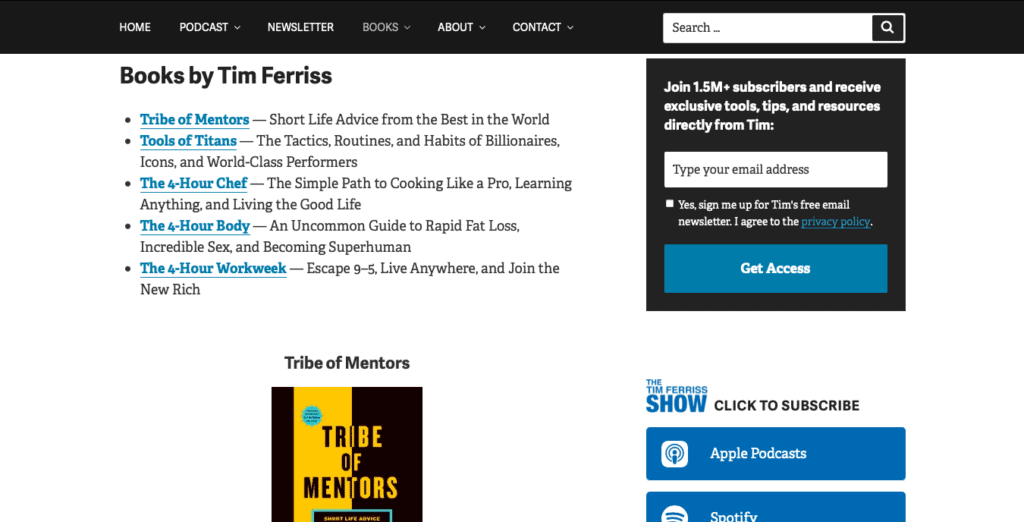This screenshot has width=1024, height=522.
Task: Click the Apple Podcasts icon
Action: (675, 453)
